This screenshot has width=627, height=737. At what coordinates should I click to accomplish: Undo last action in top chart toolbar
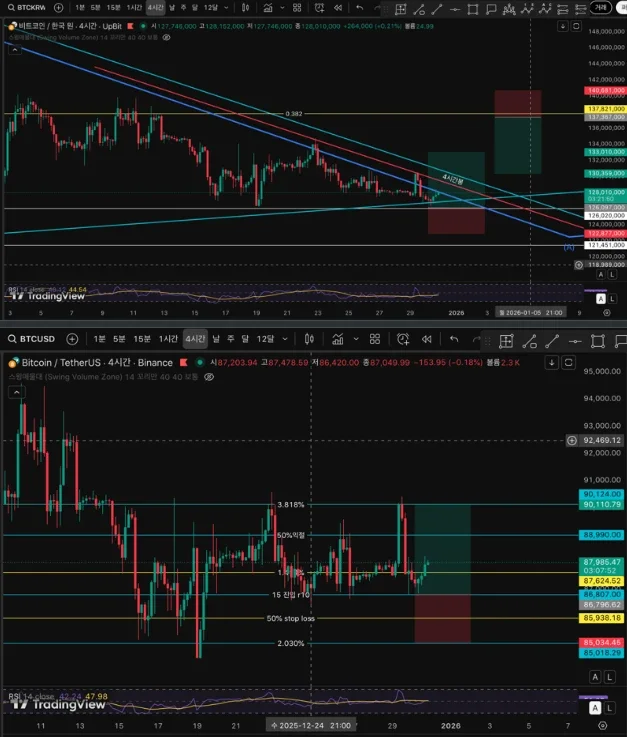pyautogui.click(x=360, y=8)
